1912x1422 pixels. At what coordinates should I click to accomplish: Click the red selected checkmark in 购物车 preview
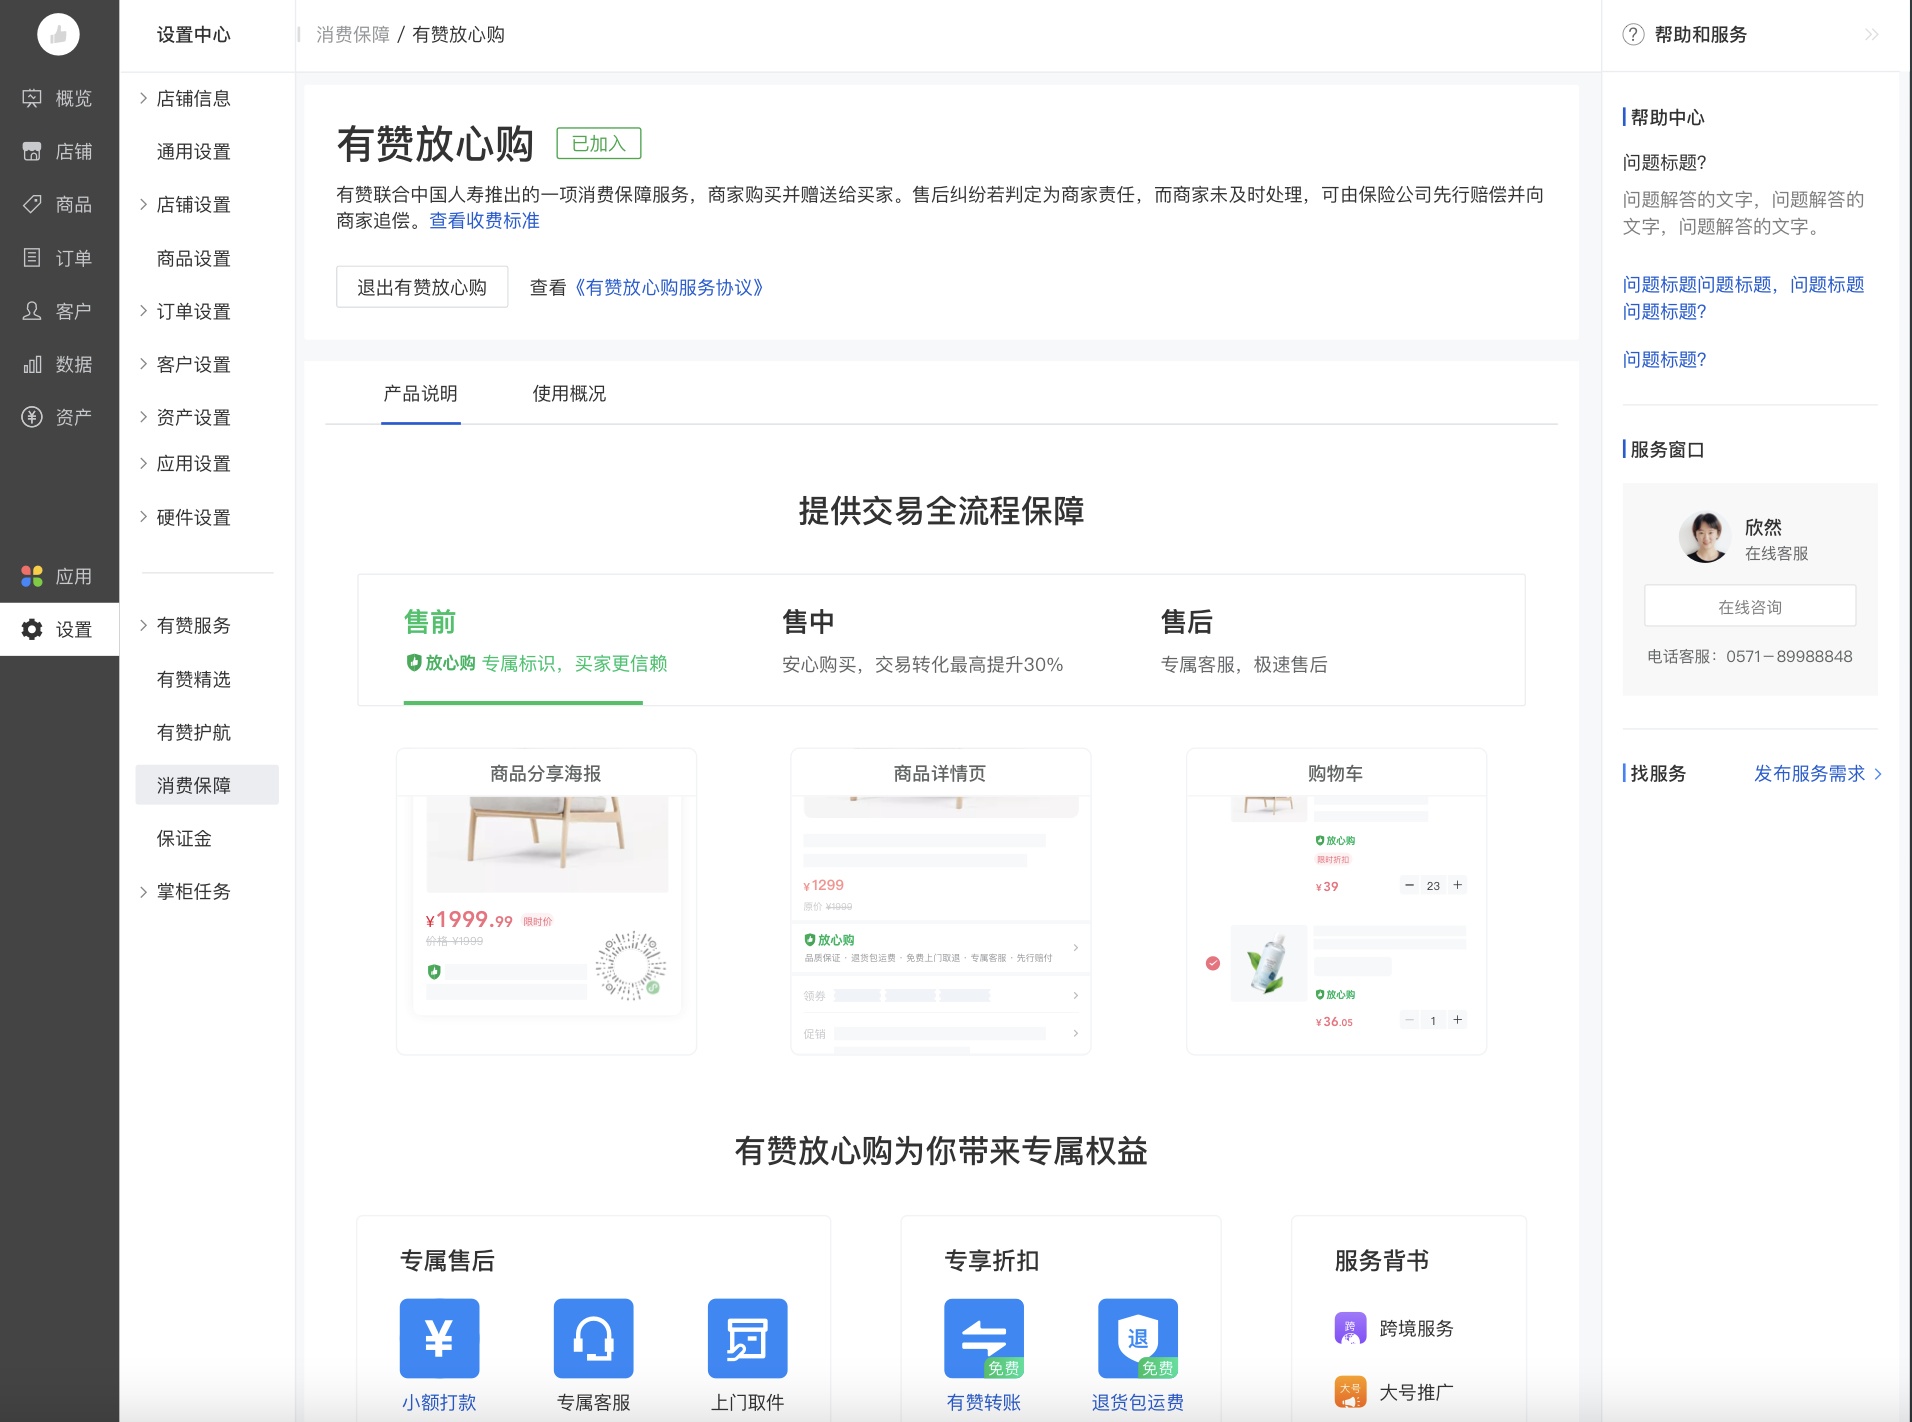pyautogui.click(x=1213, y=963)
